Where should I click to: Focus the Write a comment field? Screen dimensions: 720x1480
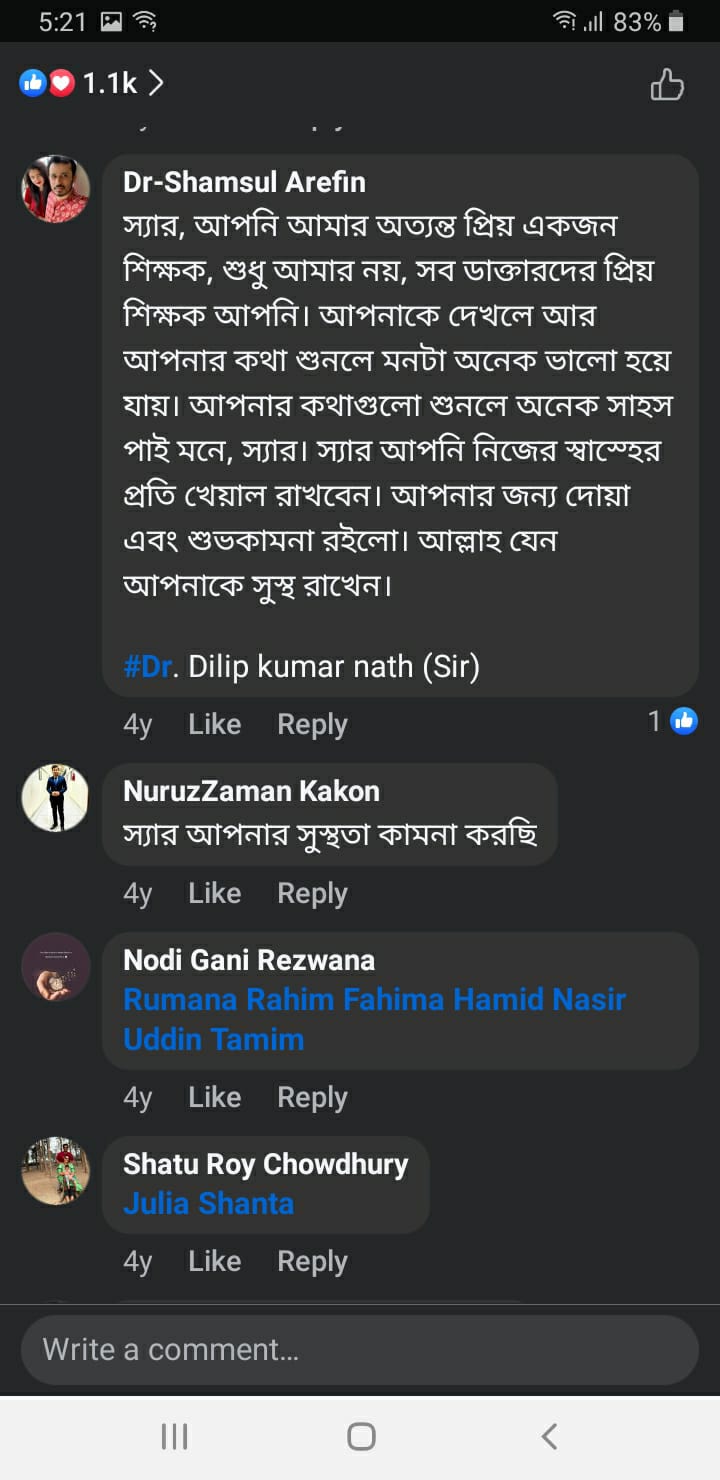pyautogui.click(x=360, y=1349)
